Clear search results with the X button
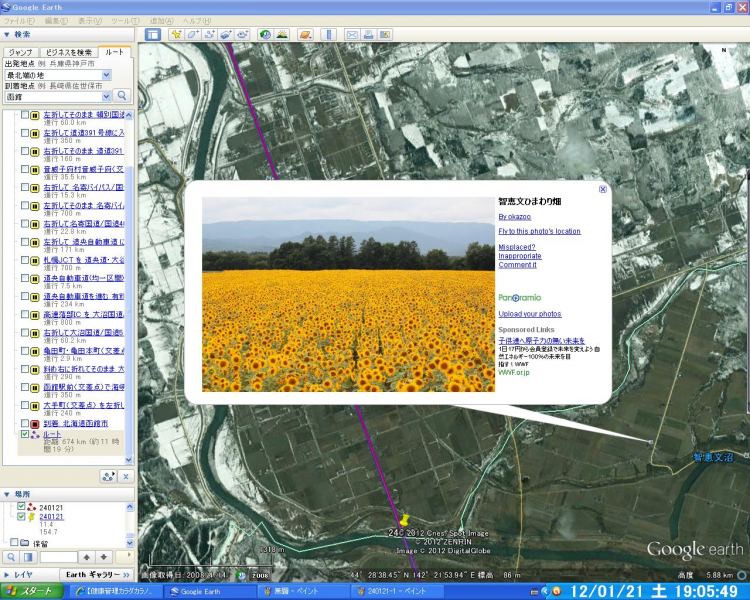 coord(126,476)
